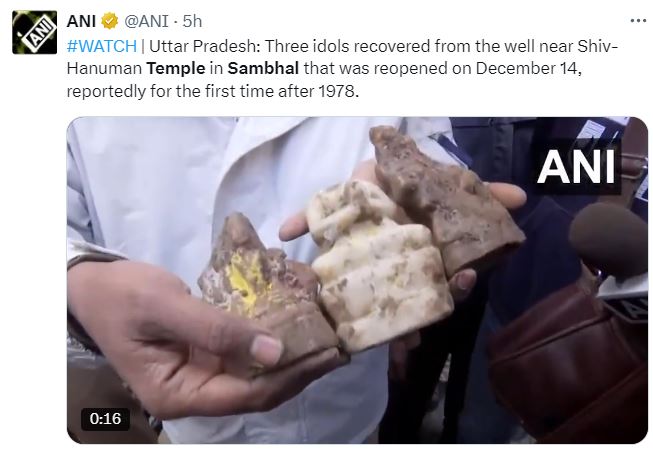This screenshot has height=449, width=653.
Task: Click the 'Uttar Pradesh' tweet text
Action: tap(204, 46)
